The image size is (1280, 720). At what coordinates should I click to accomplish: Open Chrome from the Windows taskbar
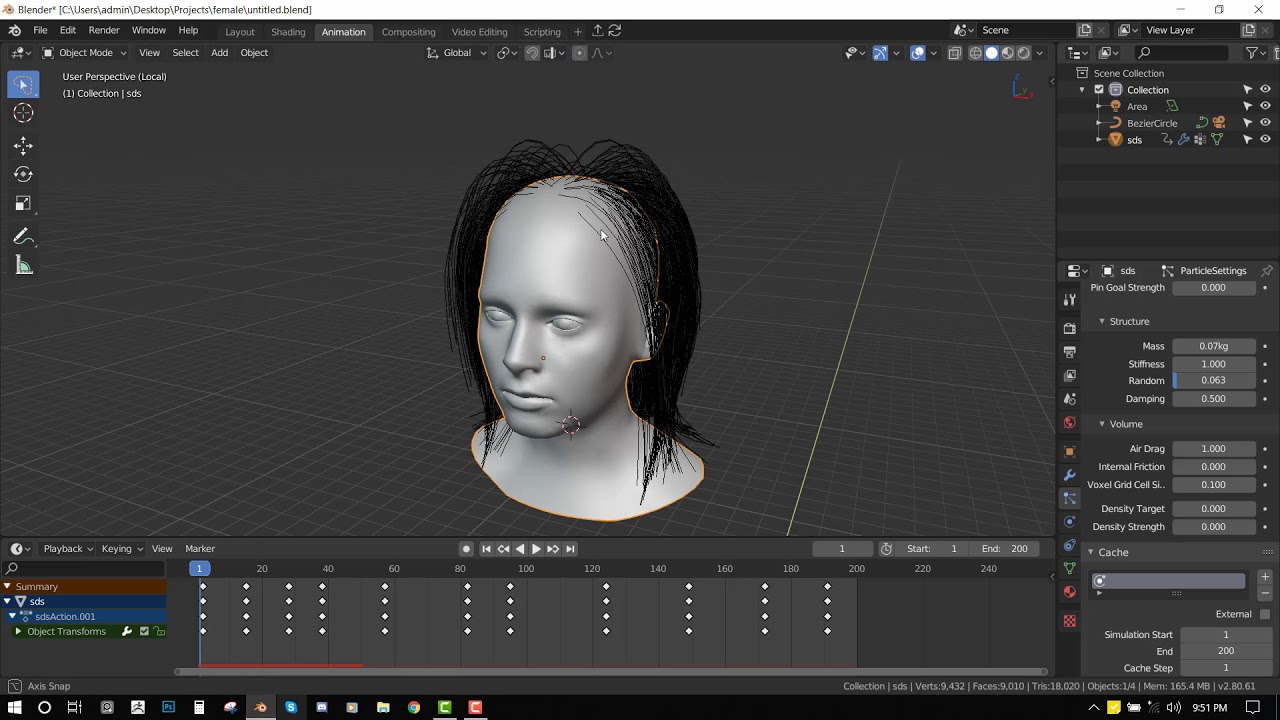tap(414, 708)
